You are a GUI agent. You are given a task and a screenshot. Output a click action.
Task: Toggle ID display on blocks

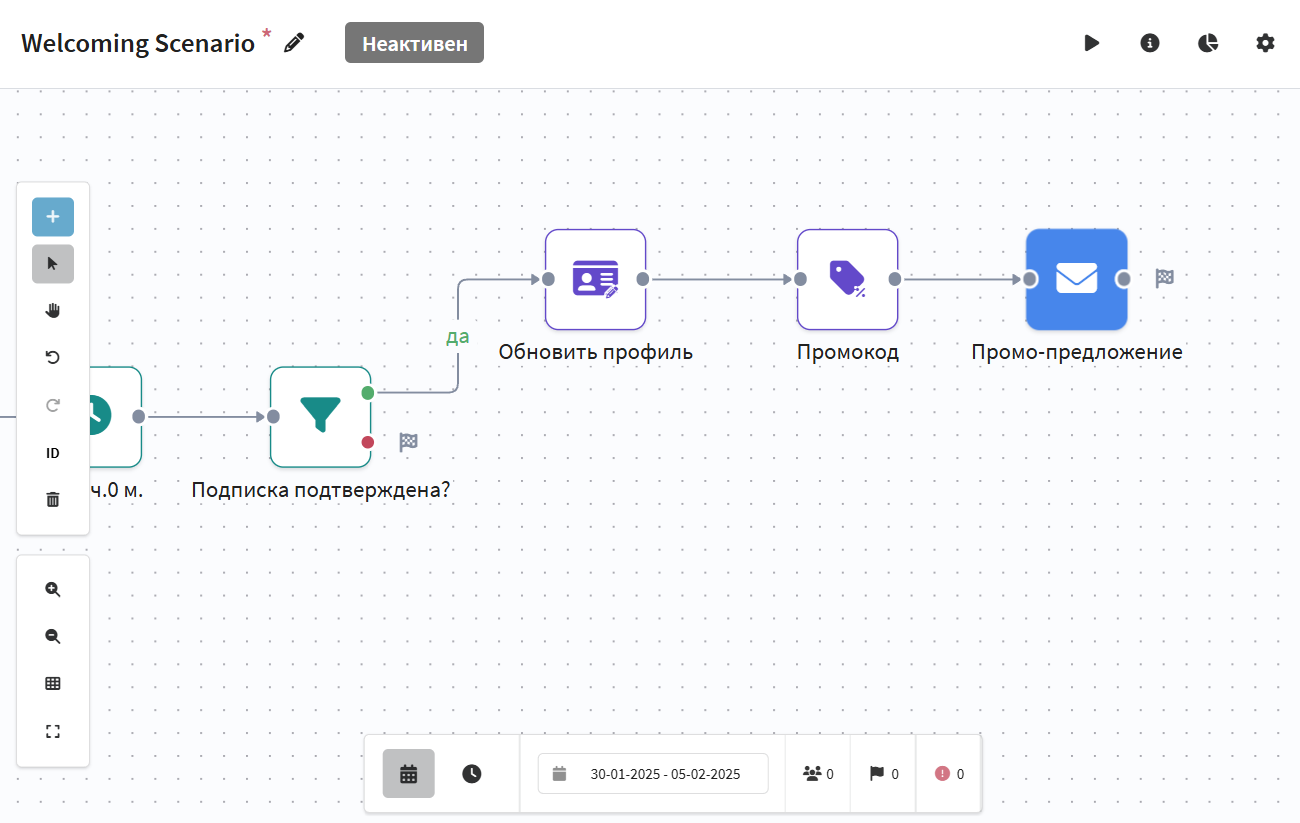click(x=53, y=453)
